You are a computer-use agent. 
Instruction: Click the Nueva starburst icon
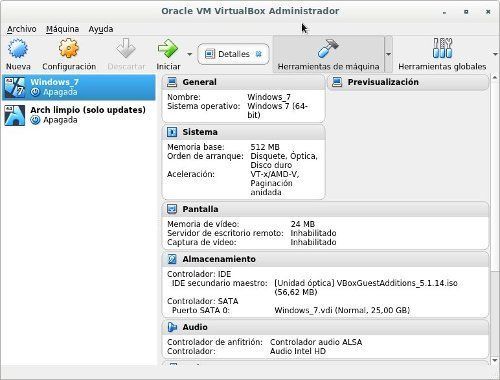(x=18, y=48)
